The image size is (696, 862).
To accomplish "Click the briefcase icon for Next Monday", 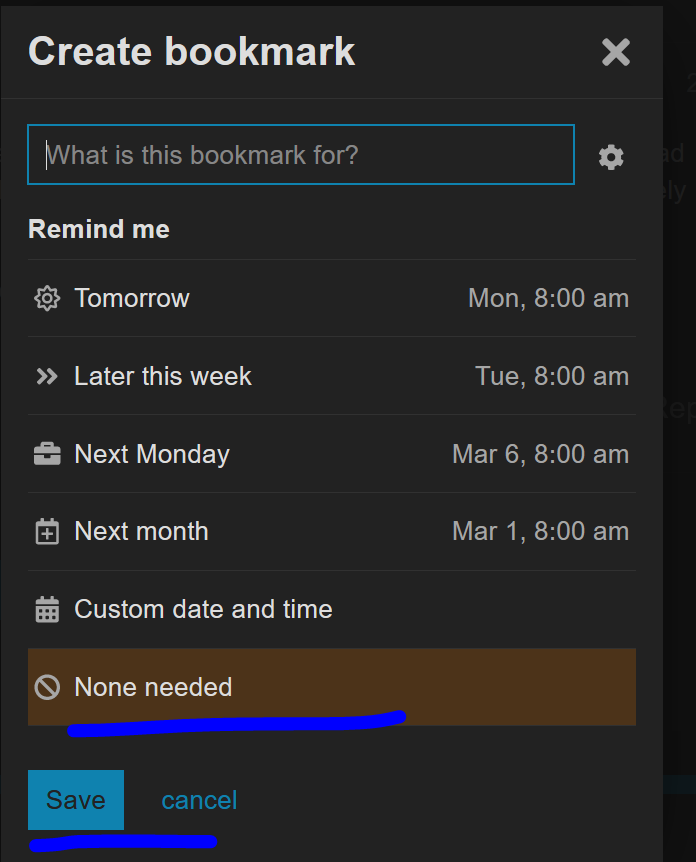I will pyautogui.click(x=47, y=454).
